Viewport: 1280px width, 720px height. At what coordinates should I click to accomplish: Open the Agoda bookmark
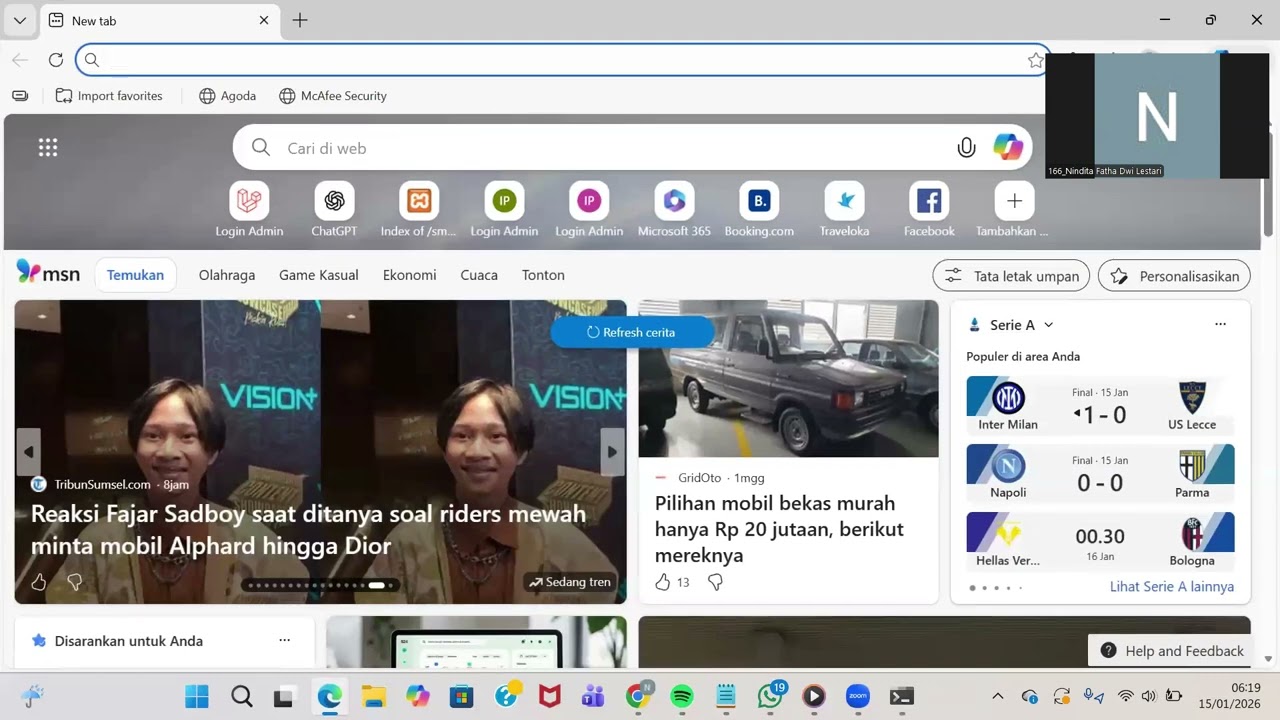point(228,96)
